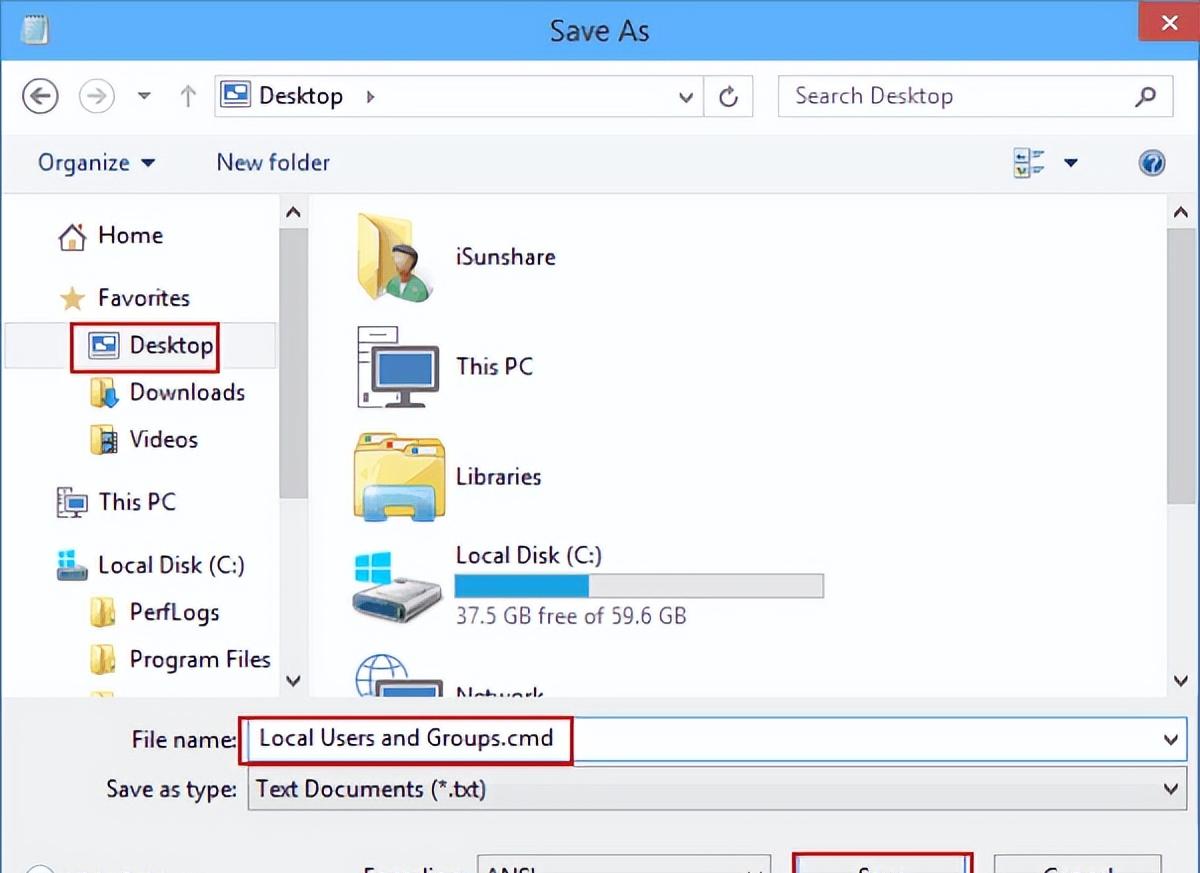Screen dimensions: 1200x873
Task: Open Help with the question mark icon
Action: coord(1152,163)
